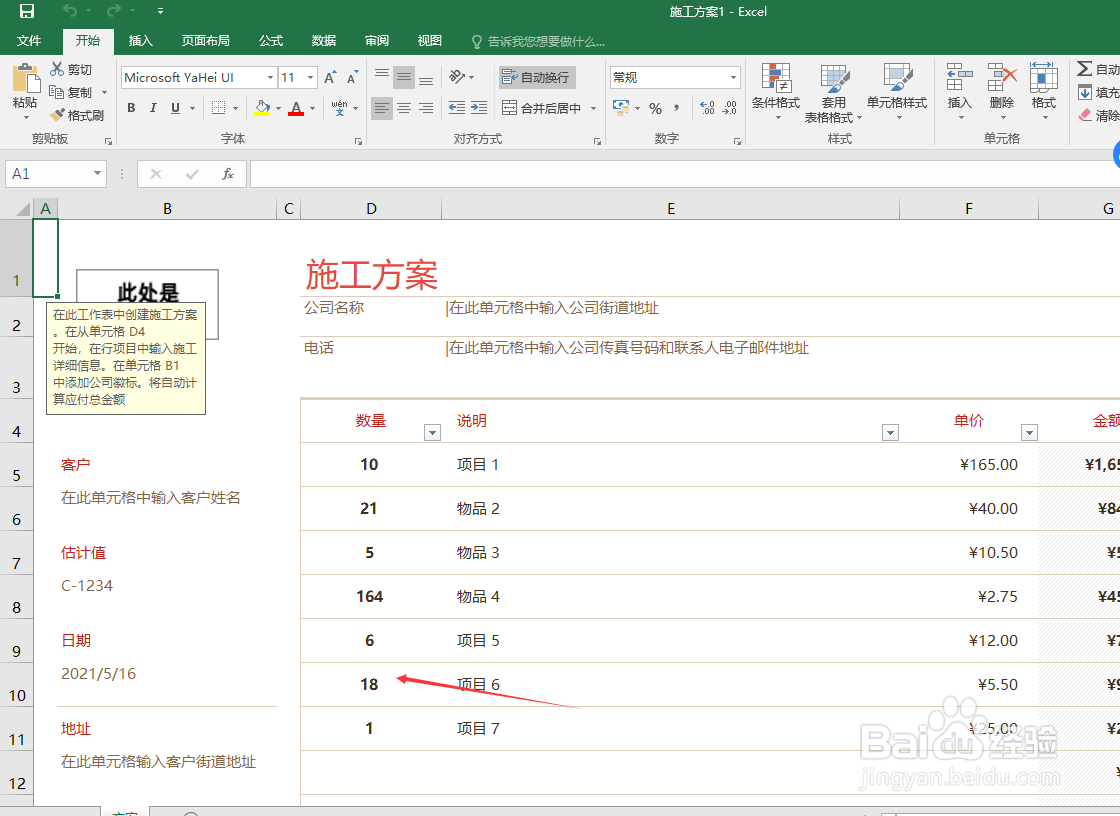Image resolution: width=1120 pixels, height=816 pixels.
Task: Select the Format Painter brush
Action: pyautogui.click(x=57, y=114)
